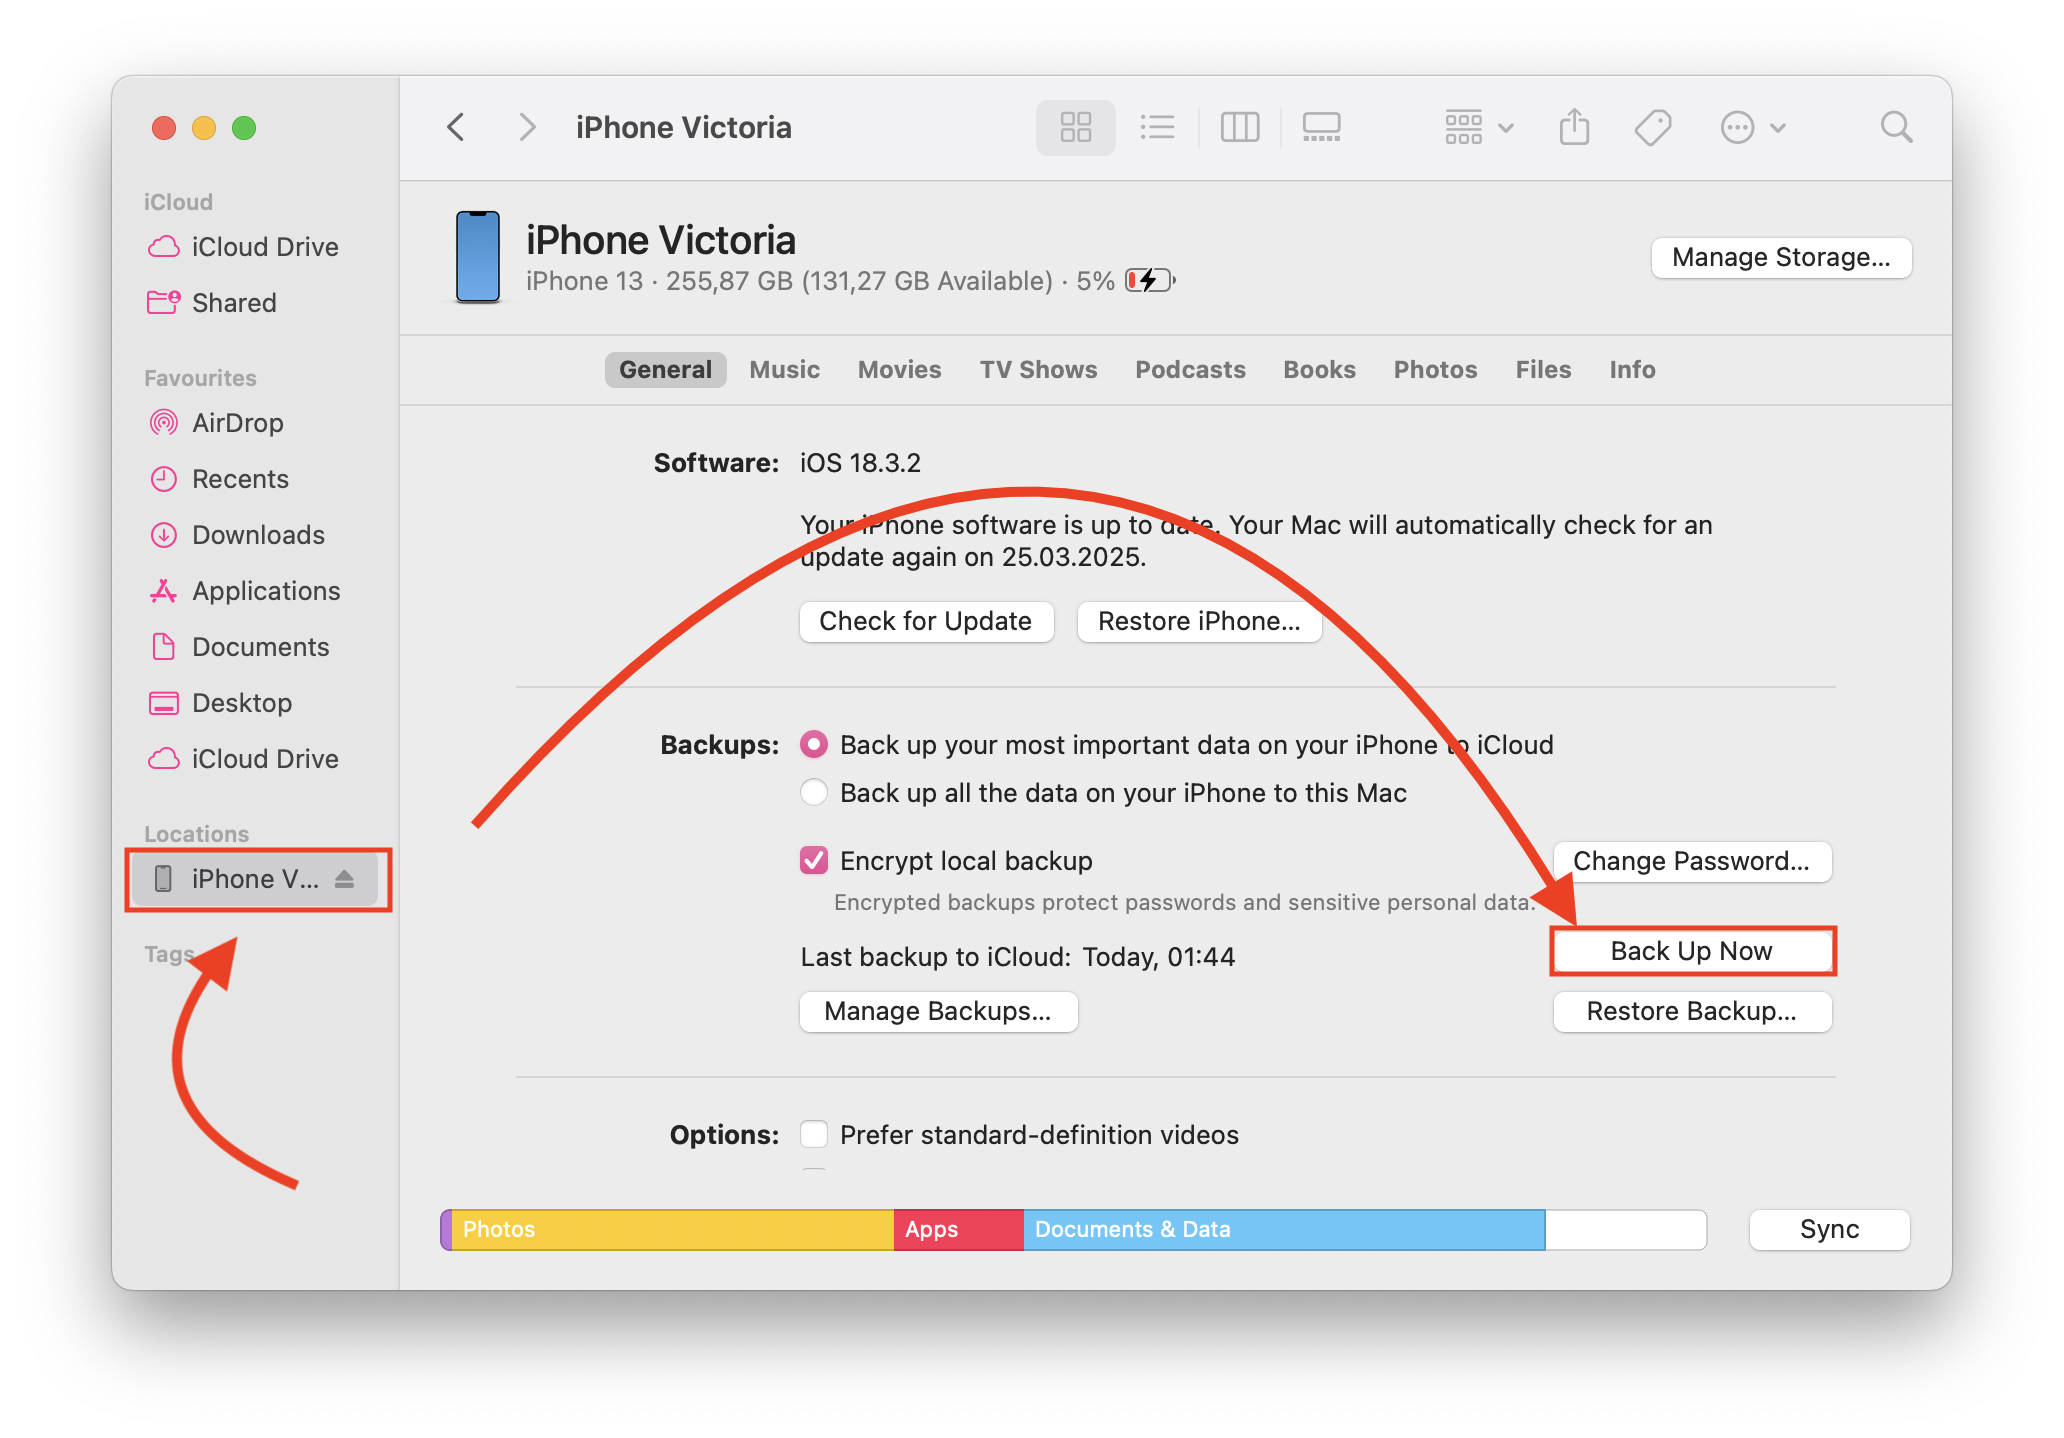Switch to the Books tab
The height and width of the screenshot is (1438, 2064).
tap(1319, 370)
